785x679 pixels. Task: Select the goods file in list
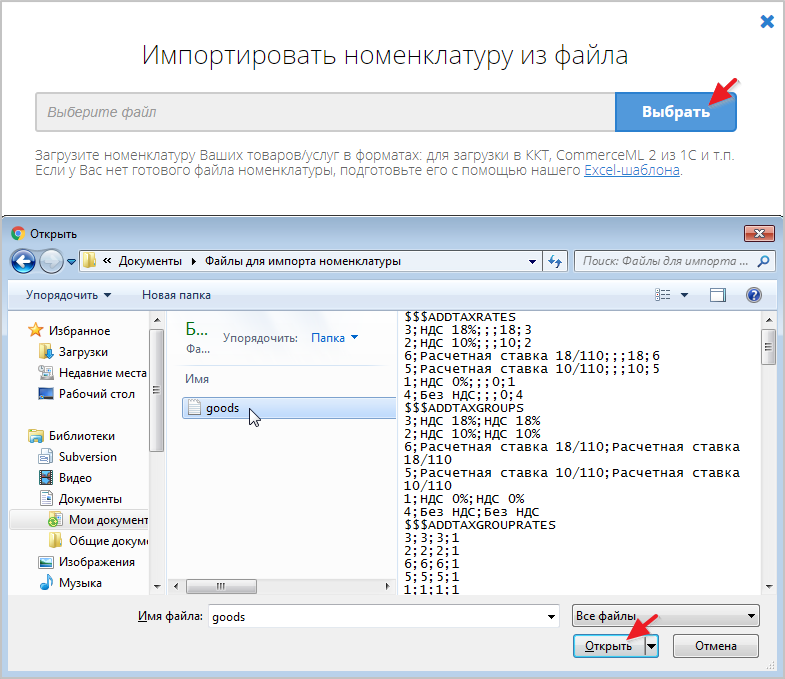[x=222, y=408]
